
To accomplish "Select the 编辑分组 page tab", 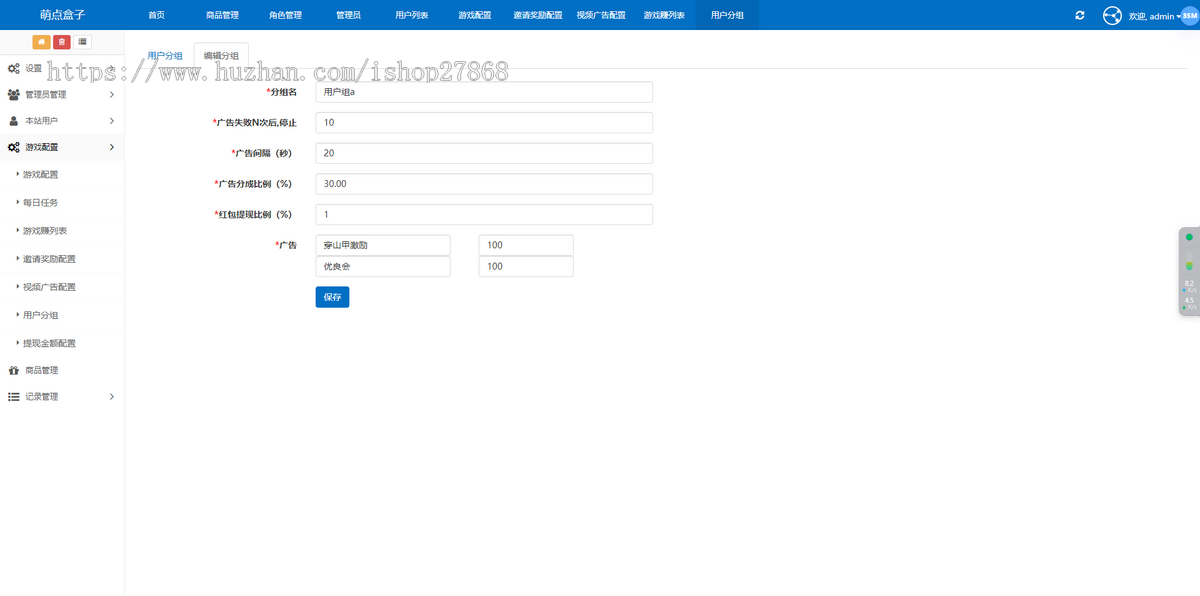I will tap(221, 56).
